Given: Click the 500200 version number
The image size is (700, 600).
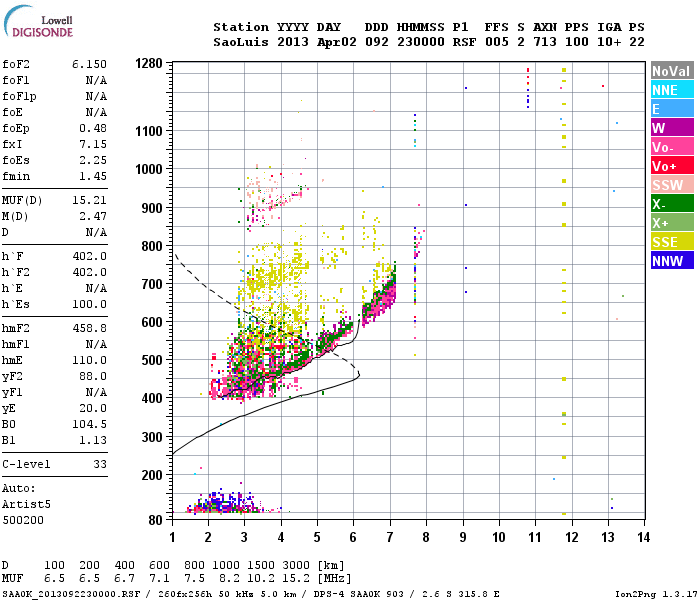Looking at the screenshot, I should [x=23, y=521].
